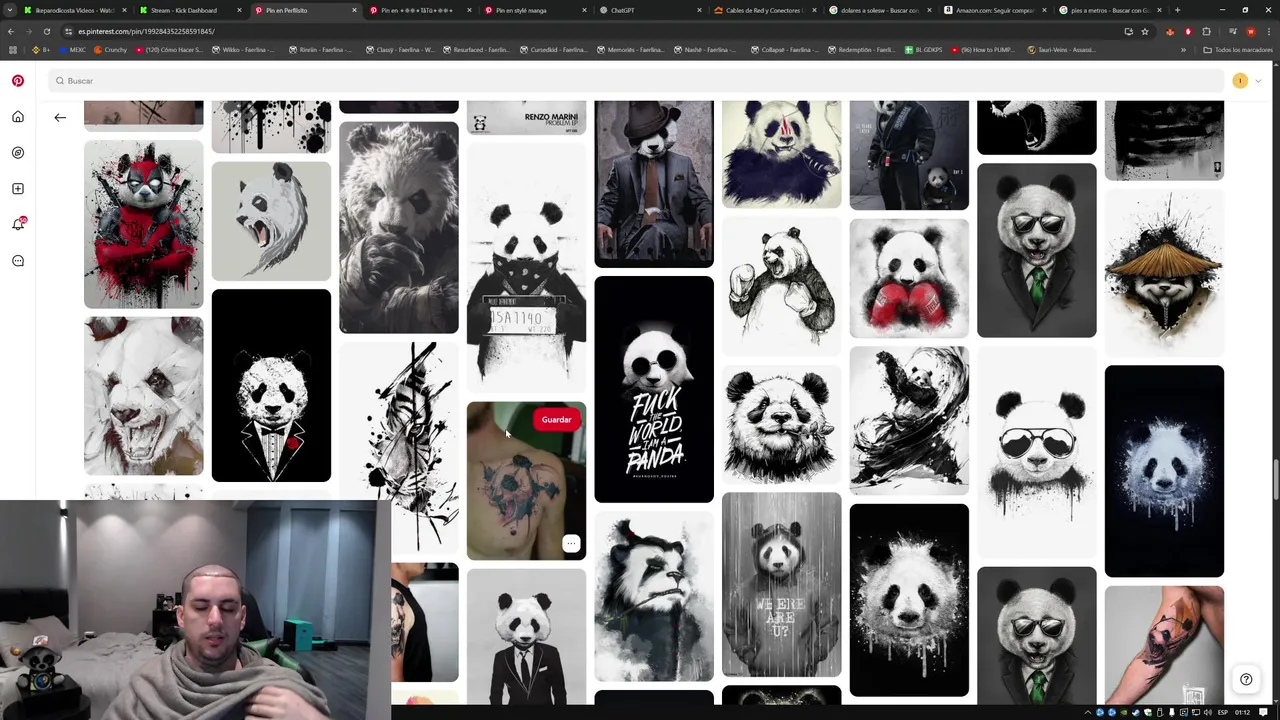The width and height of the screenshot is (1280, 720).
Task: Open the Deadpool panda pin
Action: [143, 224]
